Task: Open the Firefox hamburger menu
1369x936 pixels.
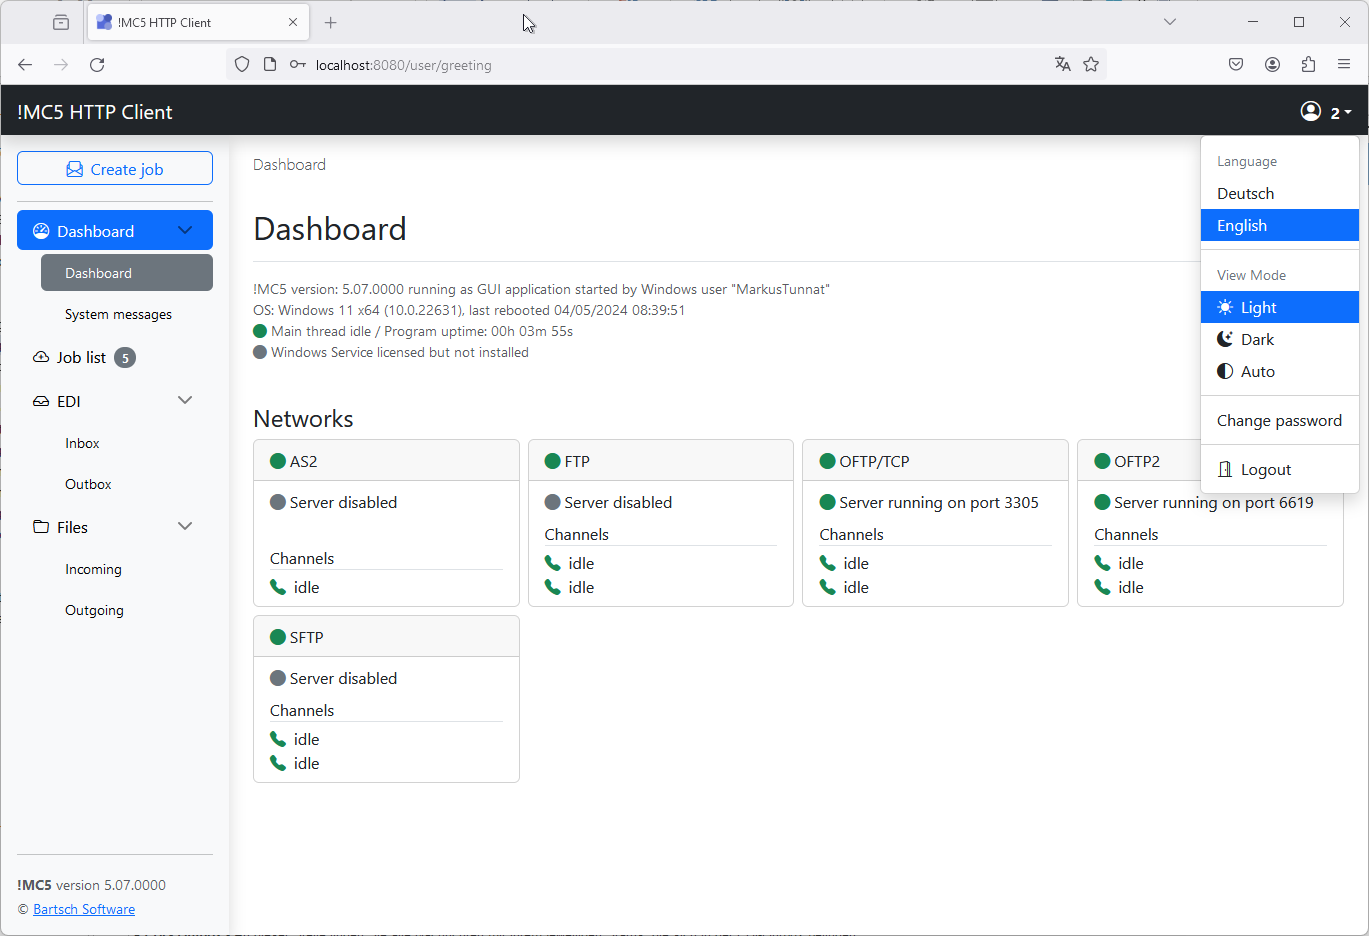Action: coord(1344,64)
